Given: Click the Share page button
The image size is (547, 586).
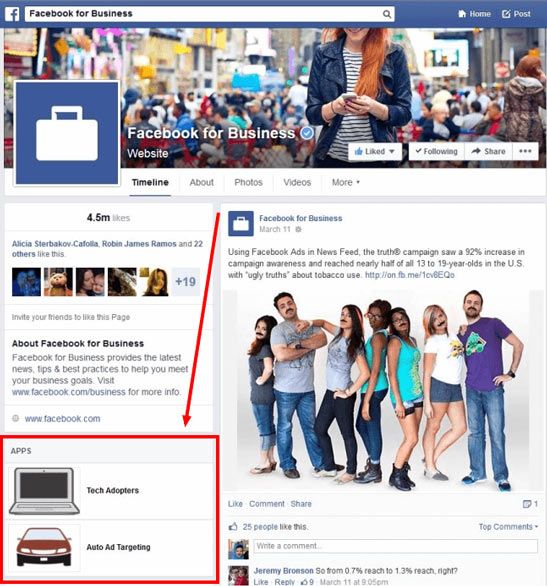Looking at the screenshot, I should point(488,151).
